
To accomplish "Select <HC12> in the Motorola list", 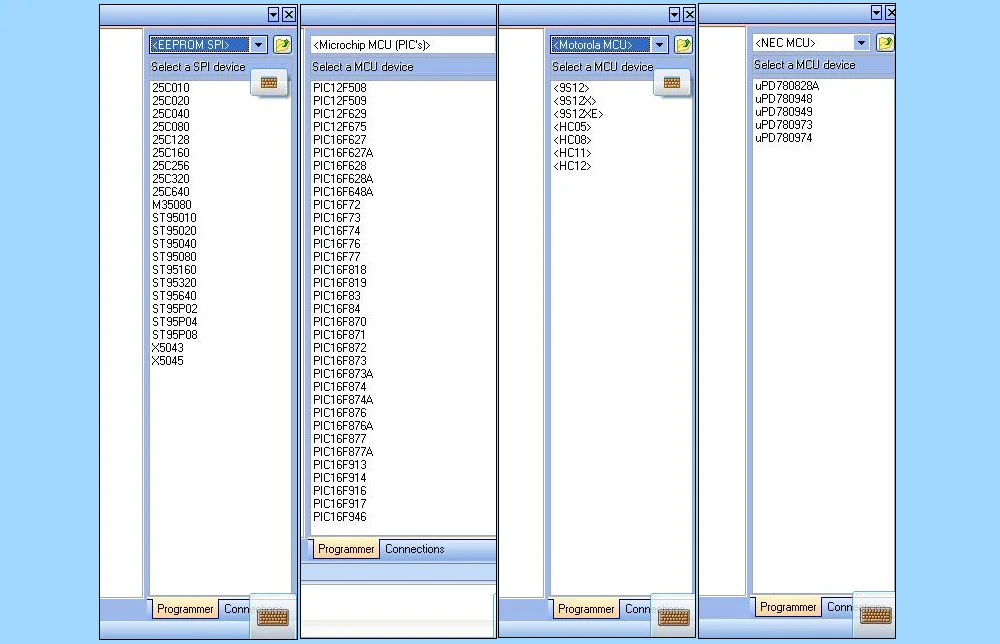I will coord(572,166).
